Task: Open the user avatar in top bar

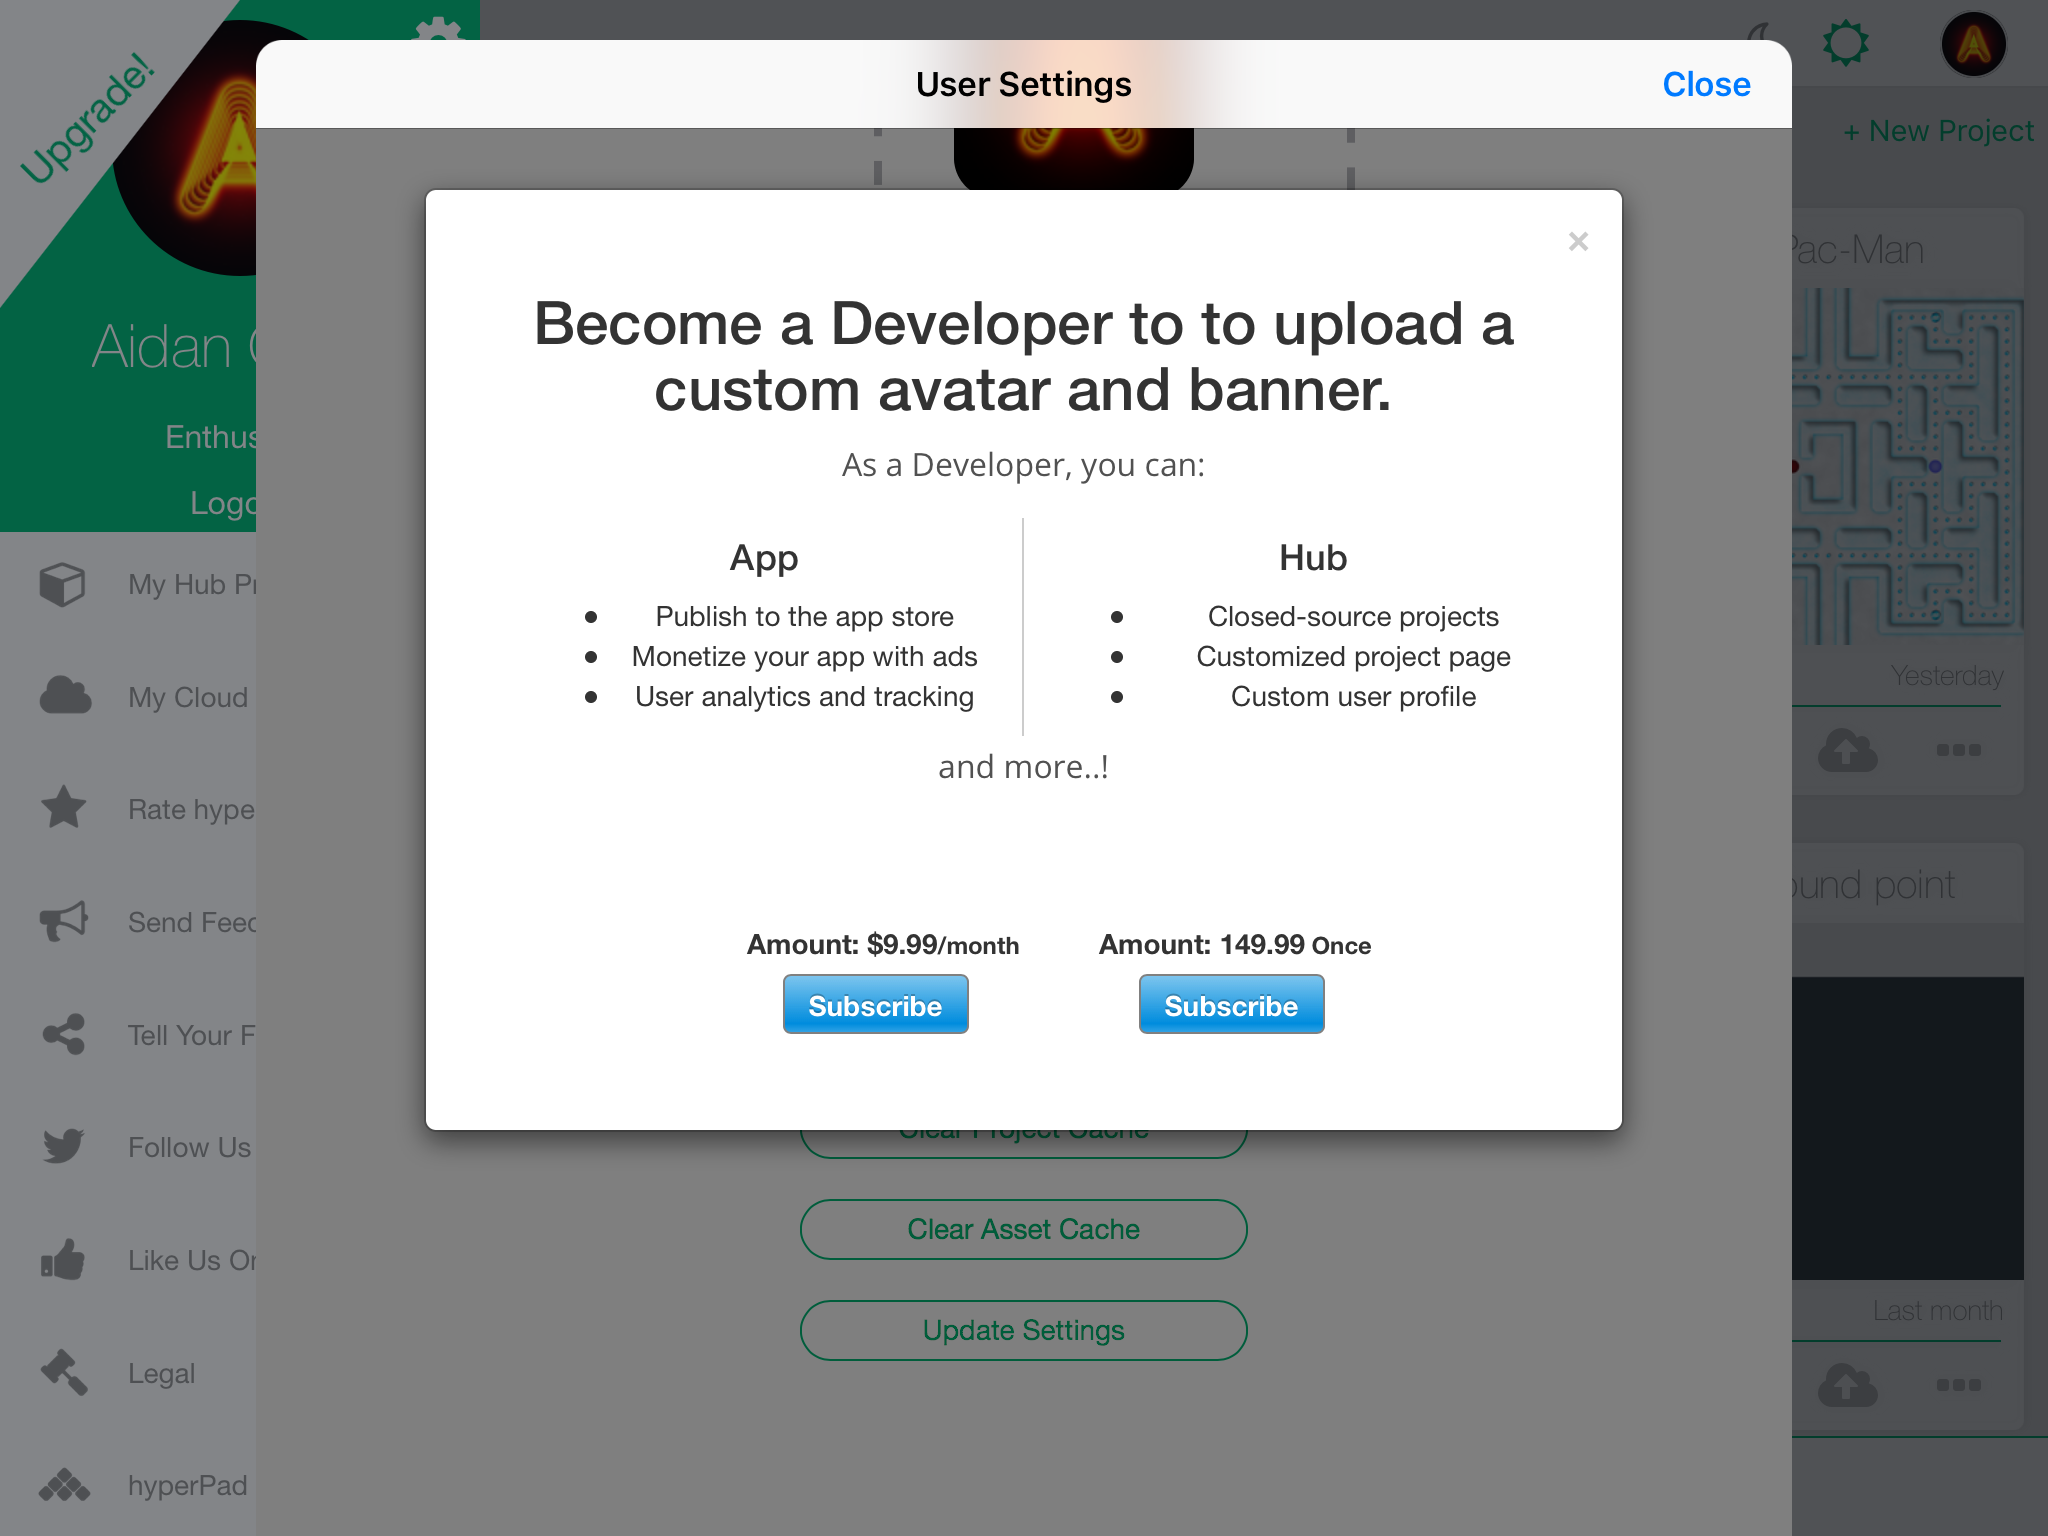Action: [x=1973, y=44]
